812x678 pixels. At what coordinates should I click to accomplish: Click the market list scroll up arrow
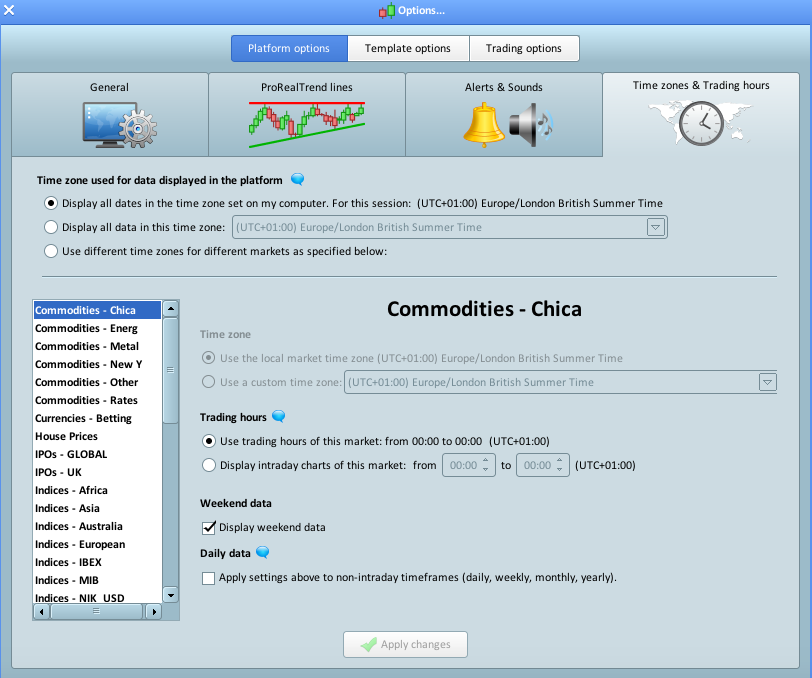(170, 309)
